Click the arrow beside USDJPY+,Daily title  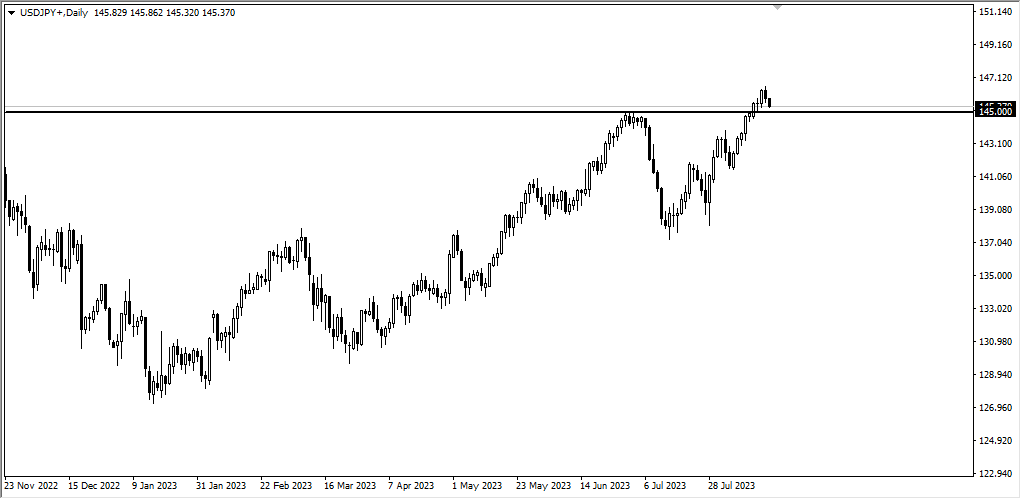point(11,13)
